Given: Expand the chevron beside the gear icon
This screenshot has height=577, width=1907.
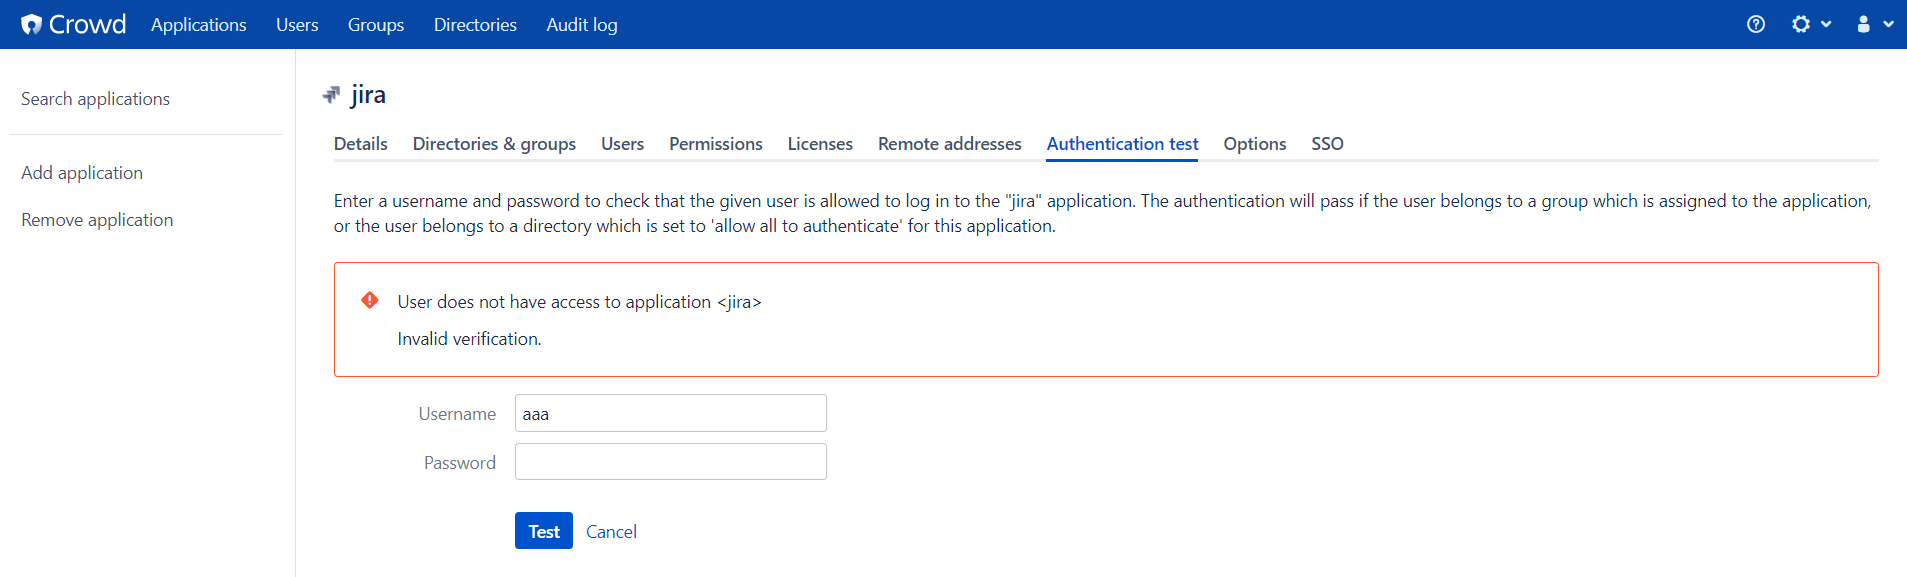Looking at the screenshot, I should point(1826,24).
